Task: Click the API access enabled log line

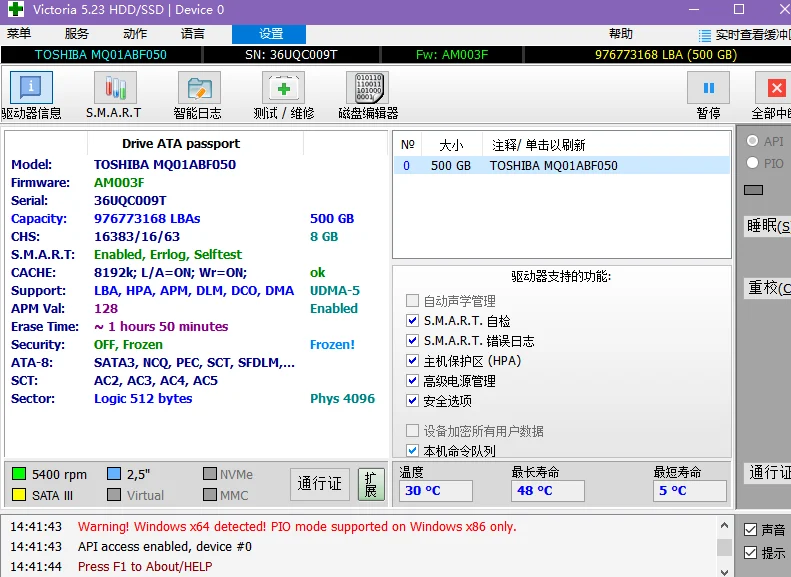Action: pos(164,547)
